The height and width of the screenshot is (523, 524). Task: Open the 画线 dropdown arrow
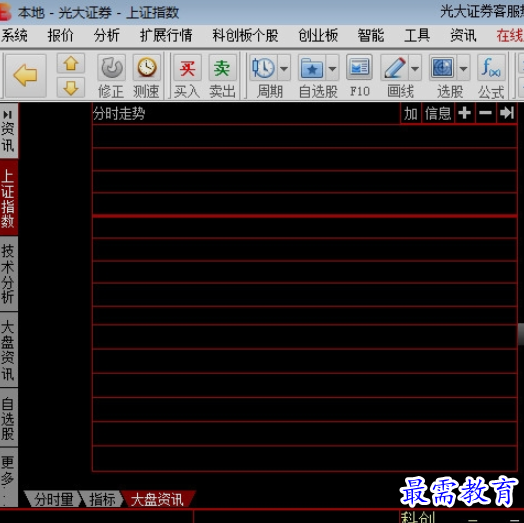[x=415, y=69]
